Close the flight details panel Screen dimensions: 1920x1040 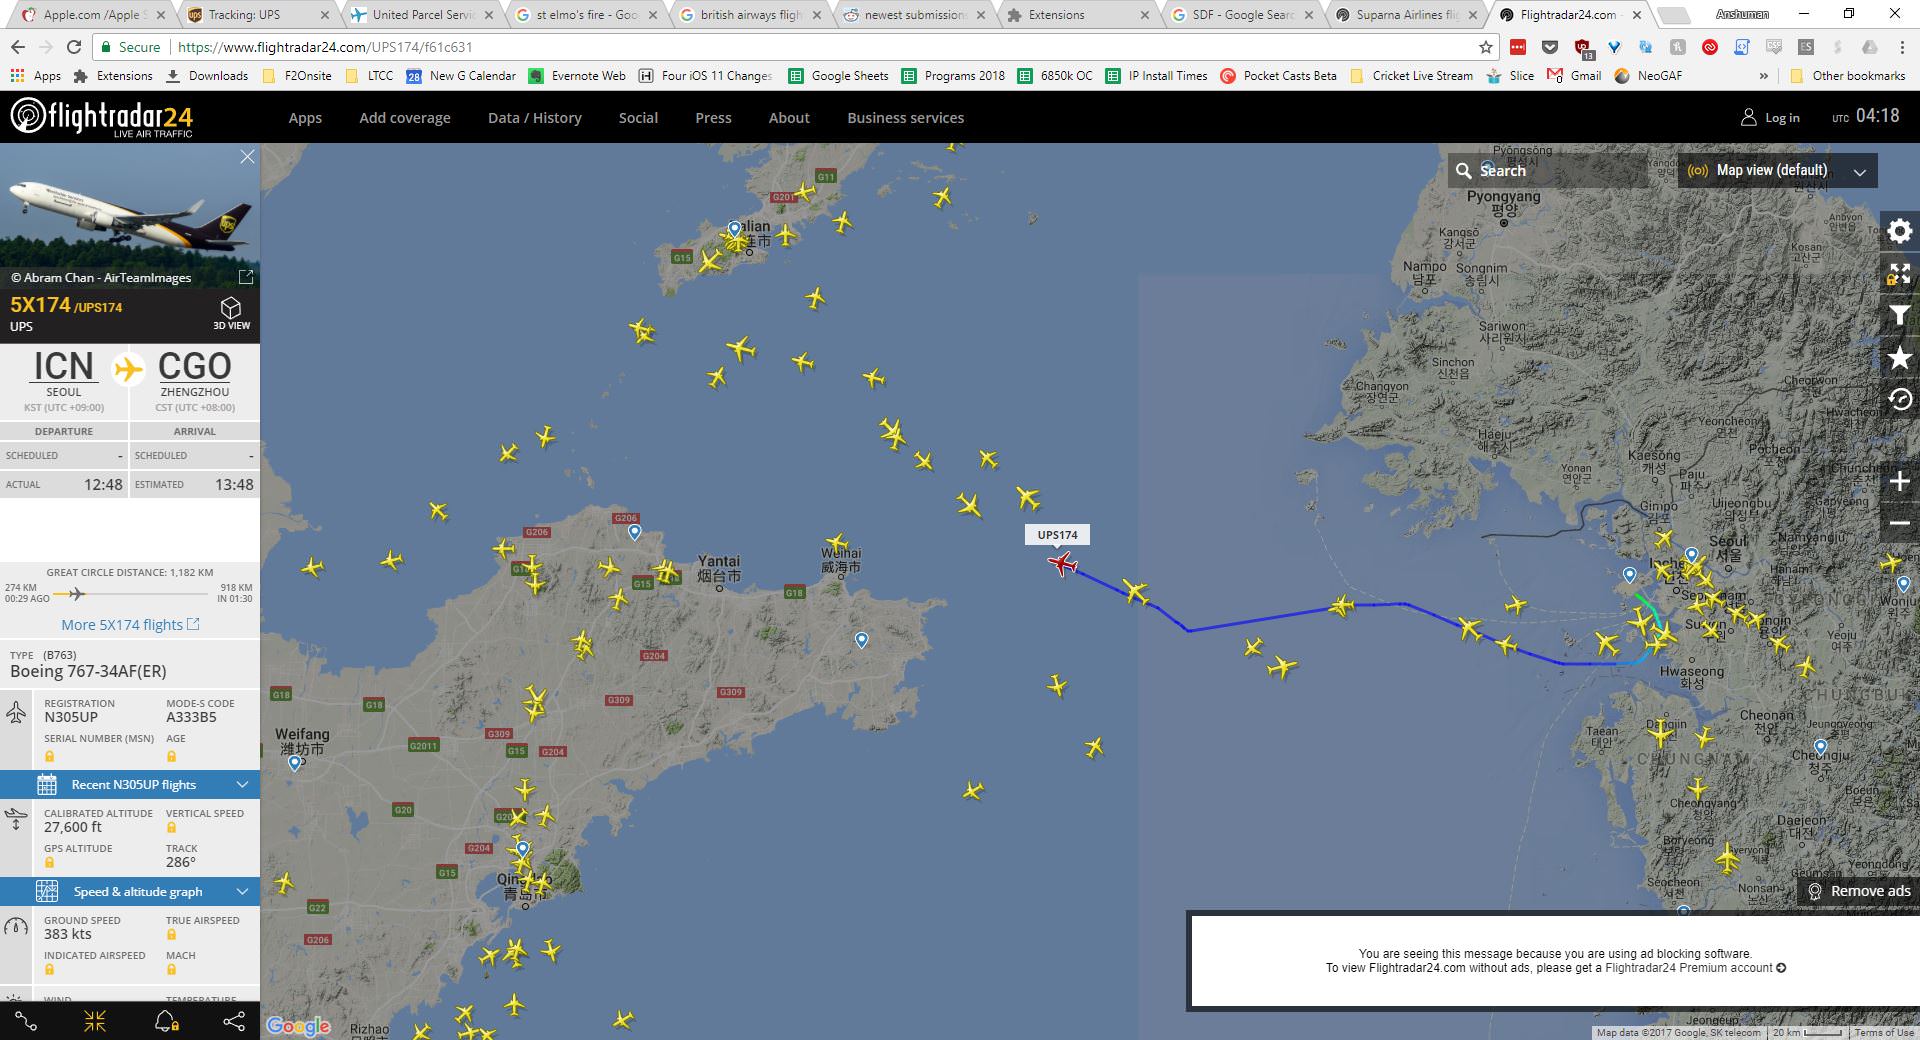[x=247, y=157]
